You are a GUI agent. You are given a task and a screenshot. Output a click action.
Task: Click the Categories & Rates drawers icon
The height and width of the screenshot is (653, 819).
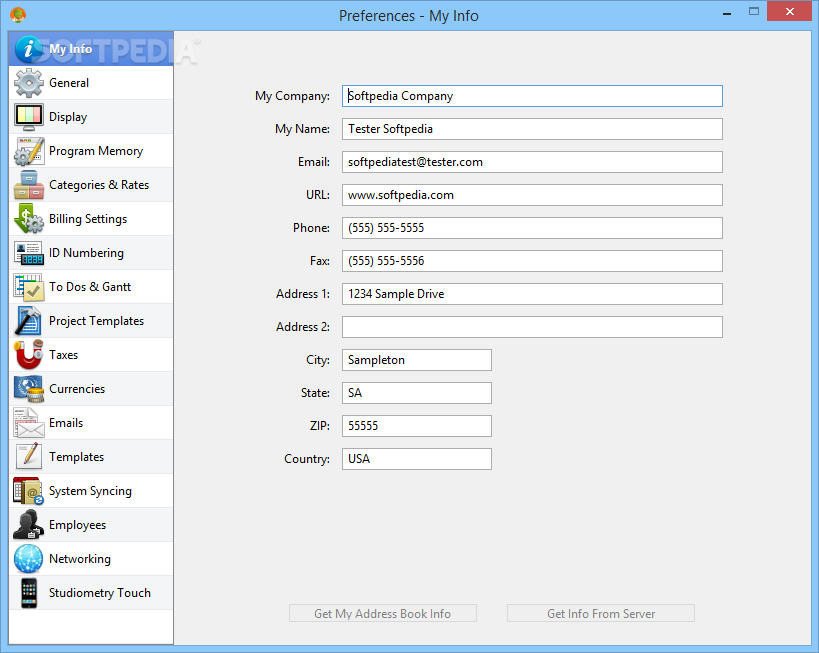point(29,185)
